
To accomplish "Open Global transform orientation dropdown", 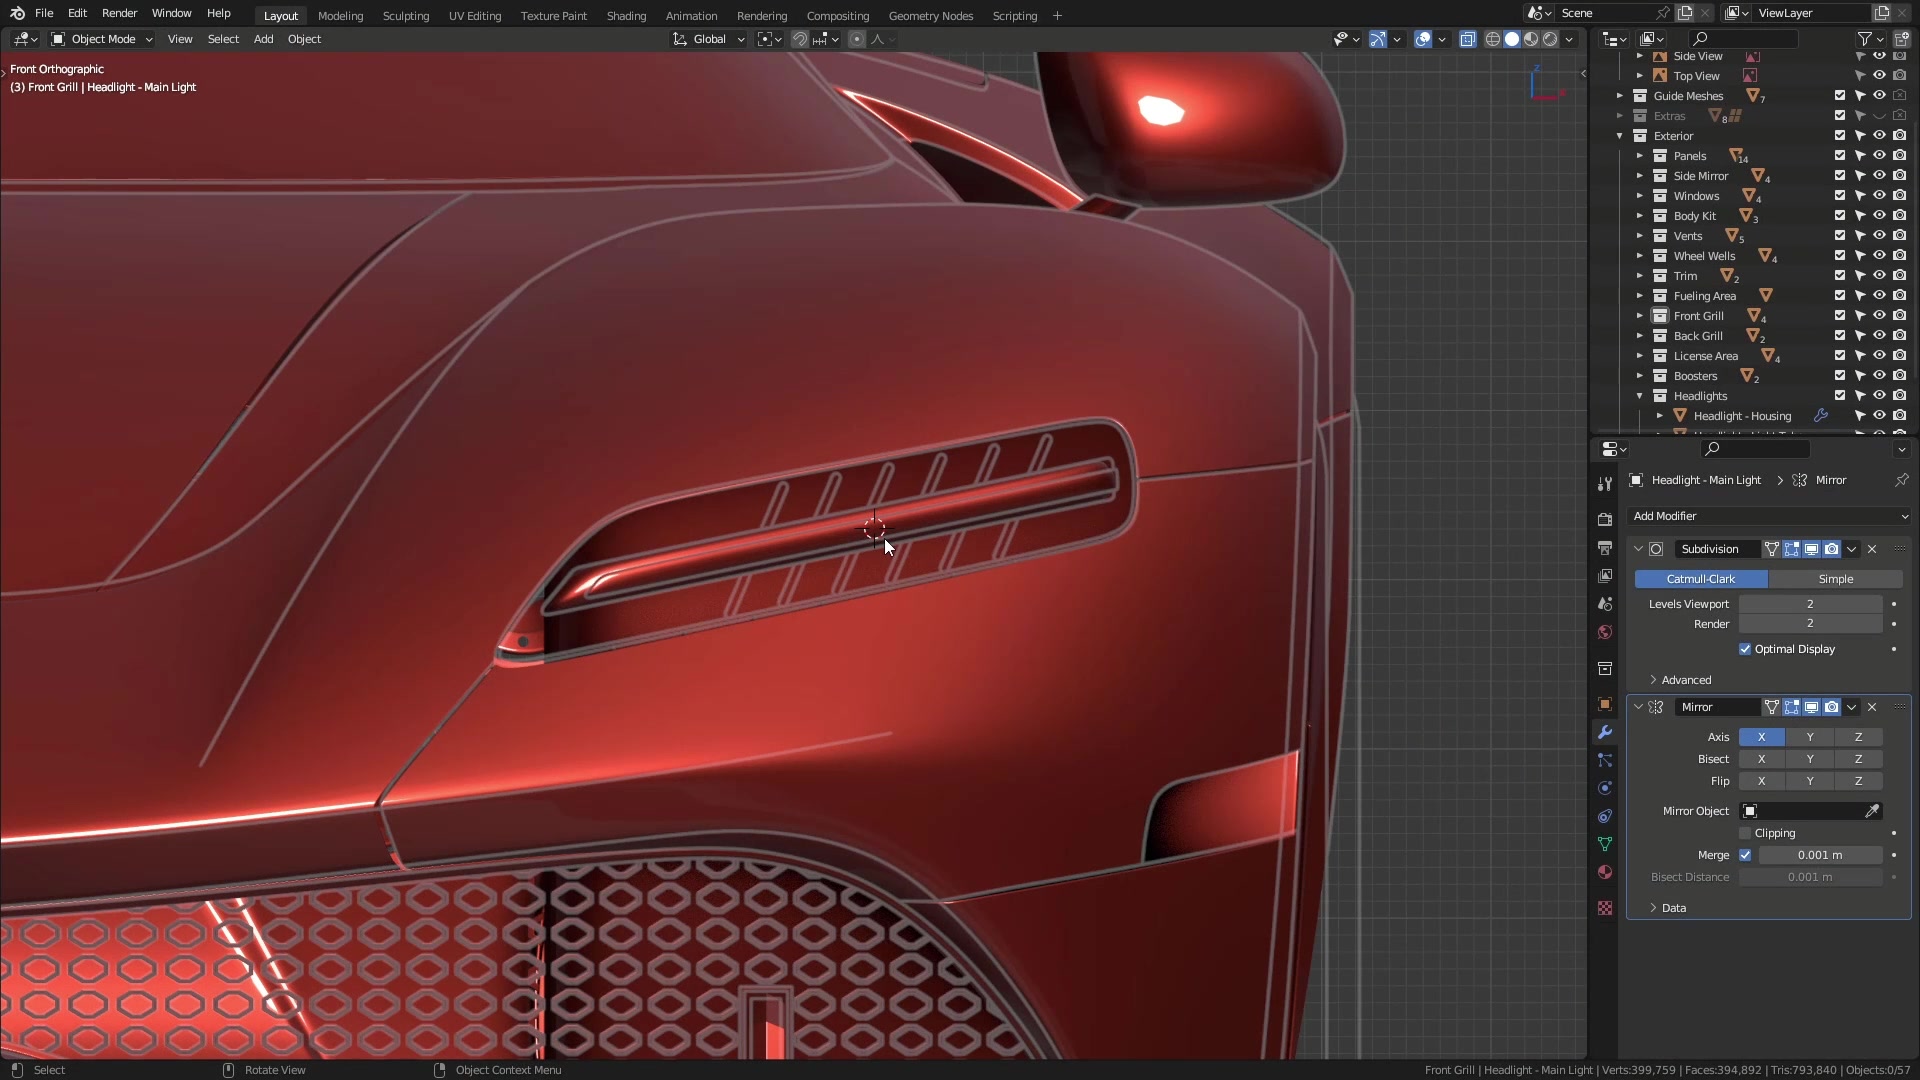I will (709, 39).
